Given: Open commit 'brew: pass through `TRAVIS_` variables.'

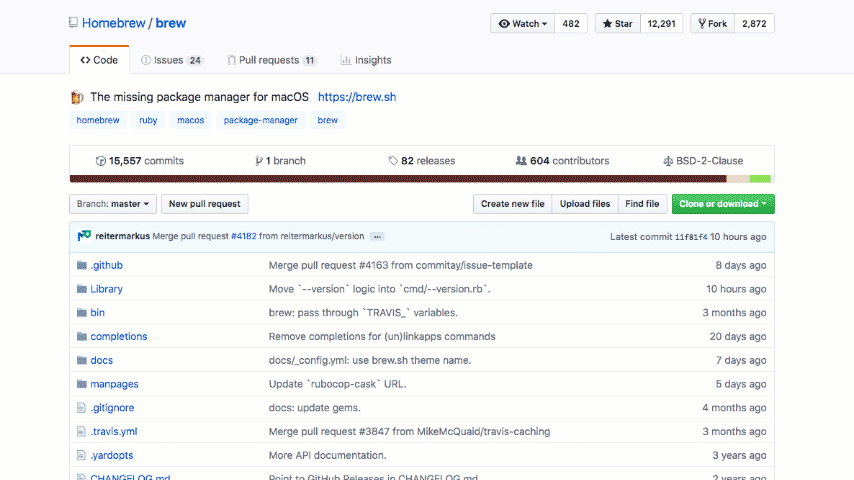Looking at the screenshot, I should pos(363,313).
